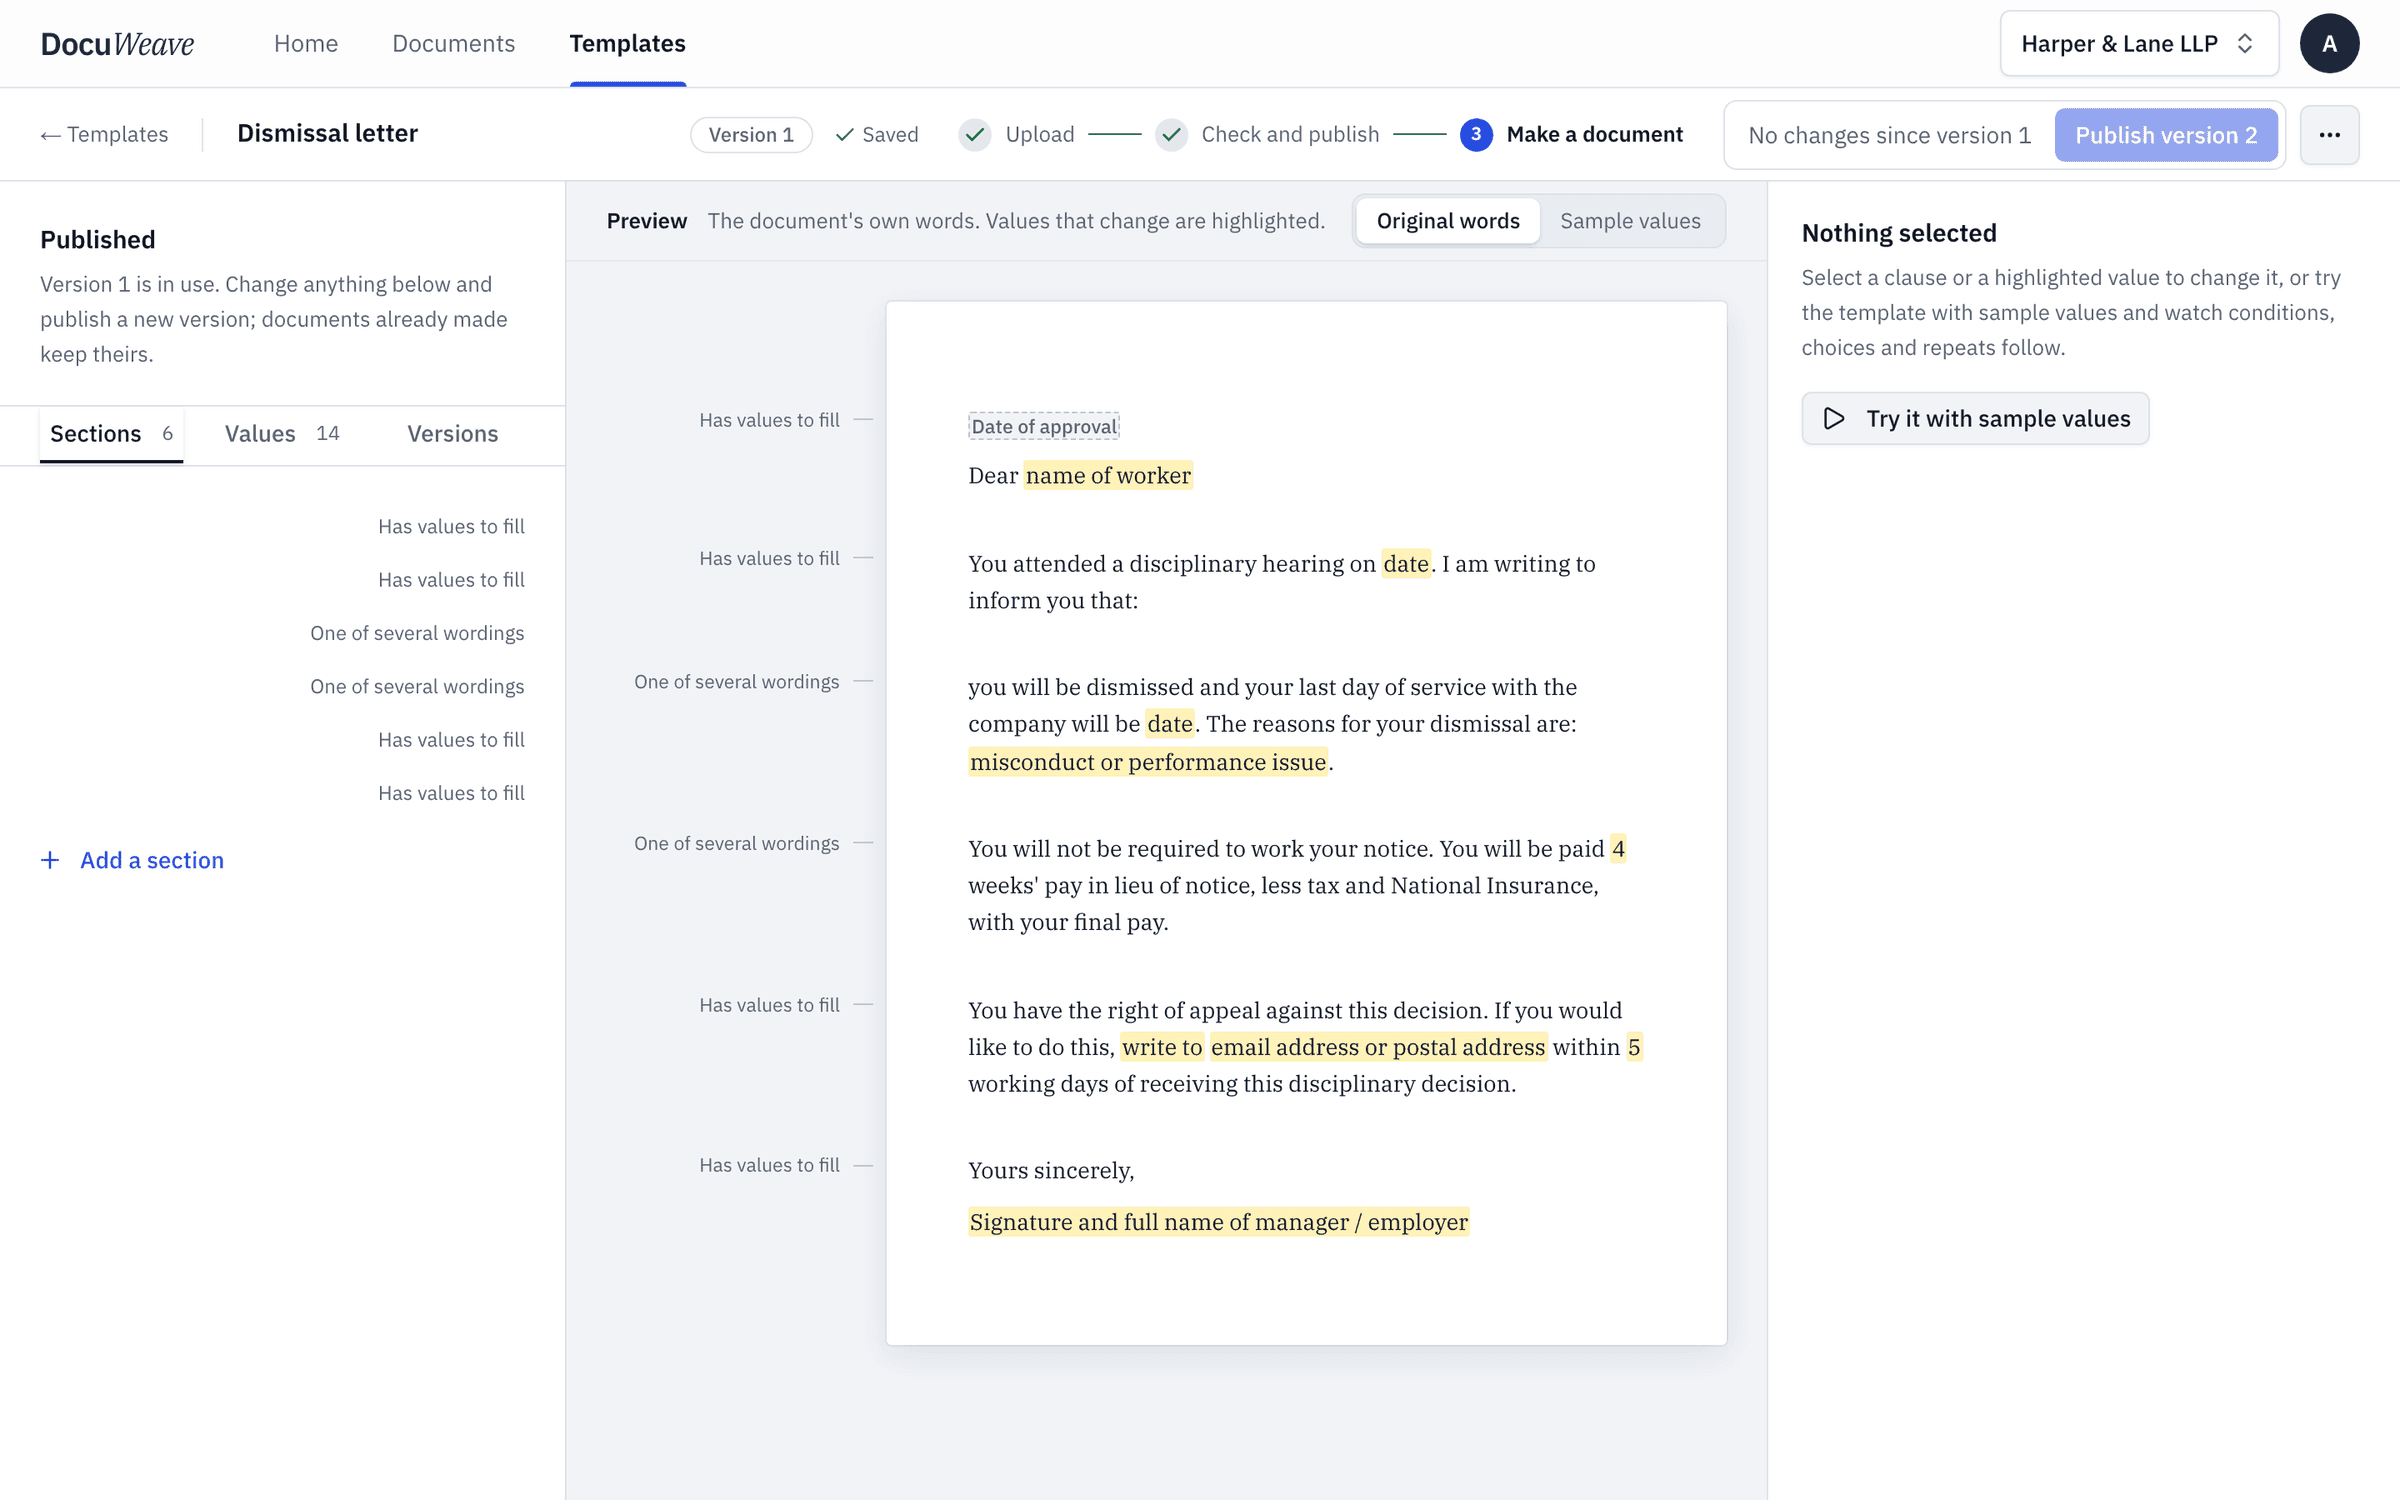Image resolution: width=2400 pixels, height=1500 pixels.
Task: Switch to the Values tab
Action: [x=282, y=433]
